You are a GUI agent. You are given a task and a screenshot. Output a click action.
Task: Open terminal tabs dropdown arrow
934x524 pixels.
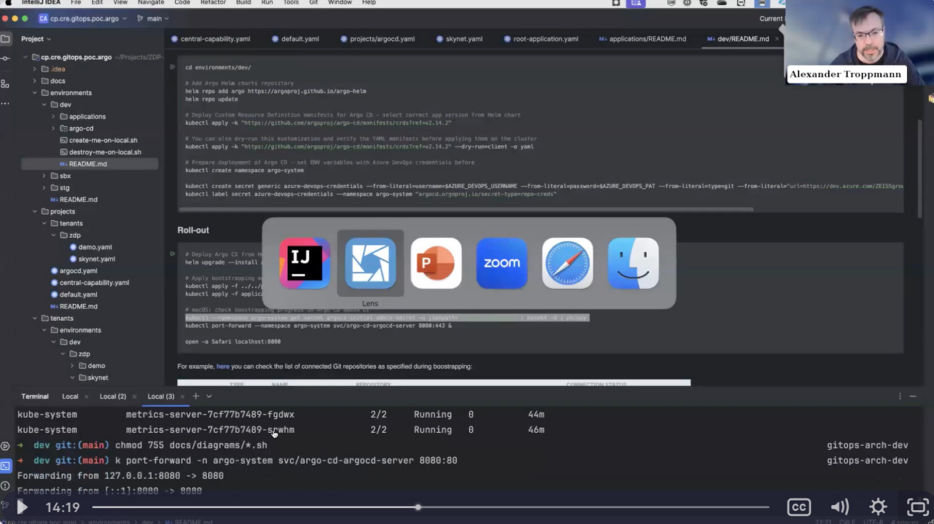(209, 396)
